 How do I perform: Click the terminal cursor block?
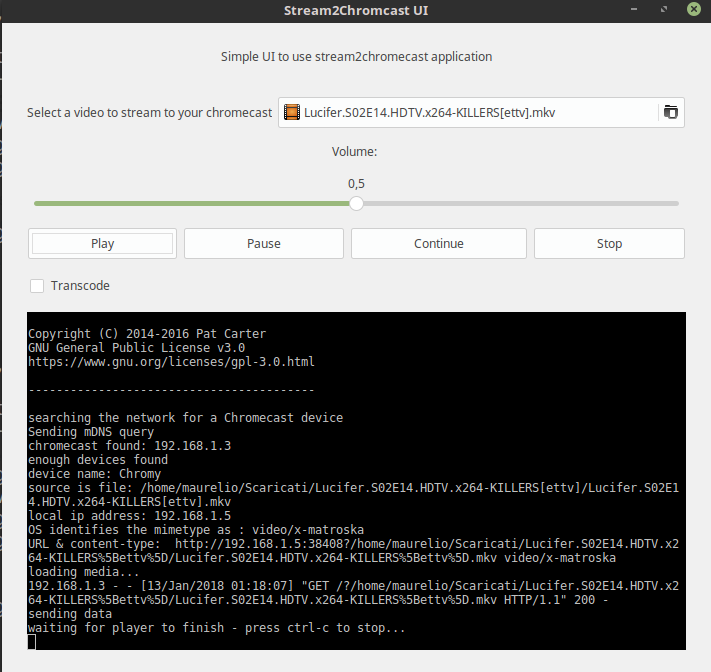tap(32, 642)
